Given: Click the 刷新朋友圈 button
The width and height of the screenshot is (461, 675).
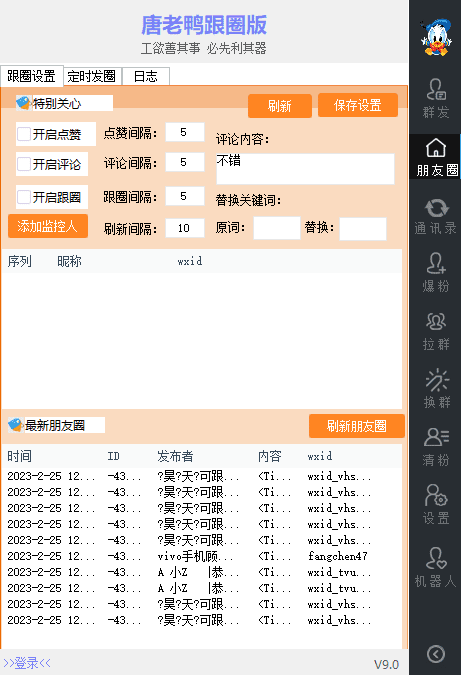Looking at the screenshot, I should (x=356, y=426).
